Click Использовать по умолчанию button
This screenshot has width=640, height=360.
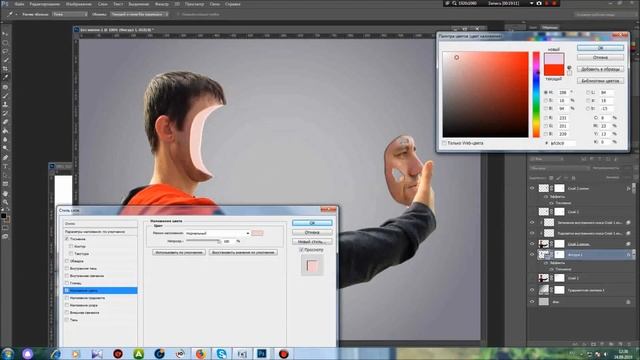[179, 252]
